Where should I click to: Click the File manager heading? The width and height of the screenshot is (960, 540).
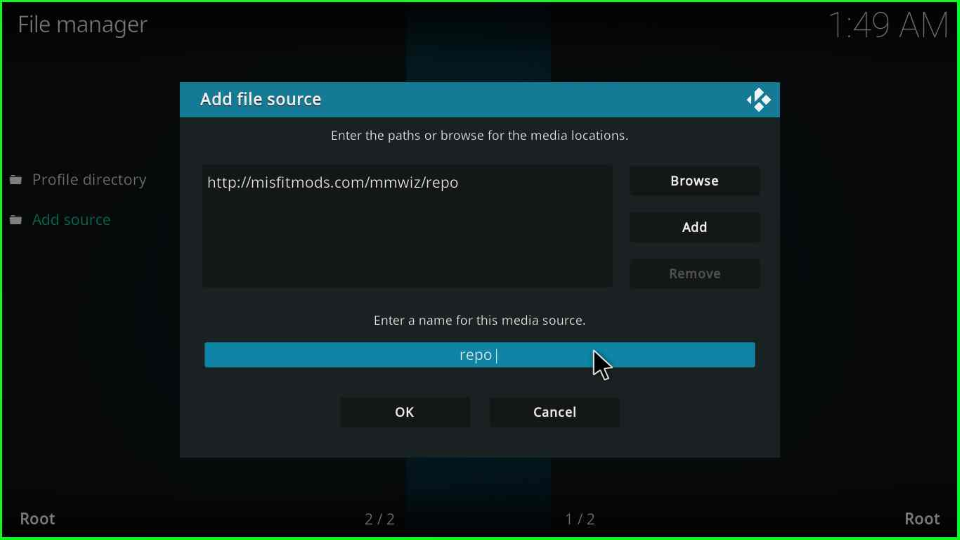83,25
